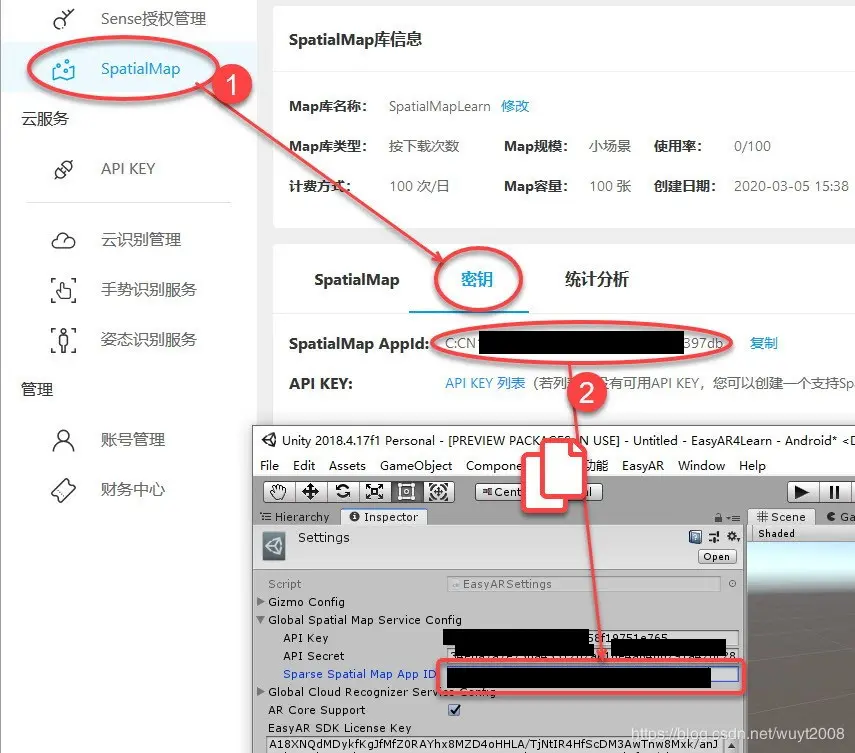Open the Shaded draw mode dropdown
Viewport: 855px width, 753px height.
coord(776,534)
